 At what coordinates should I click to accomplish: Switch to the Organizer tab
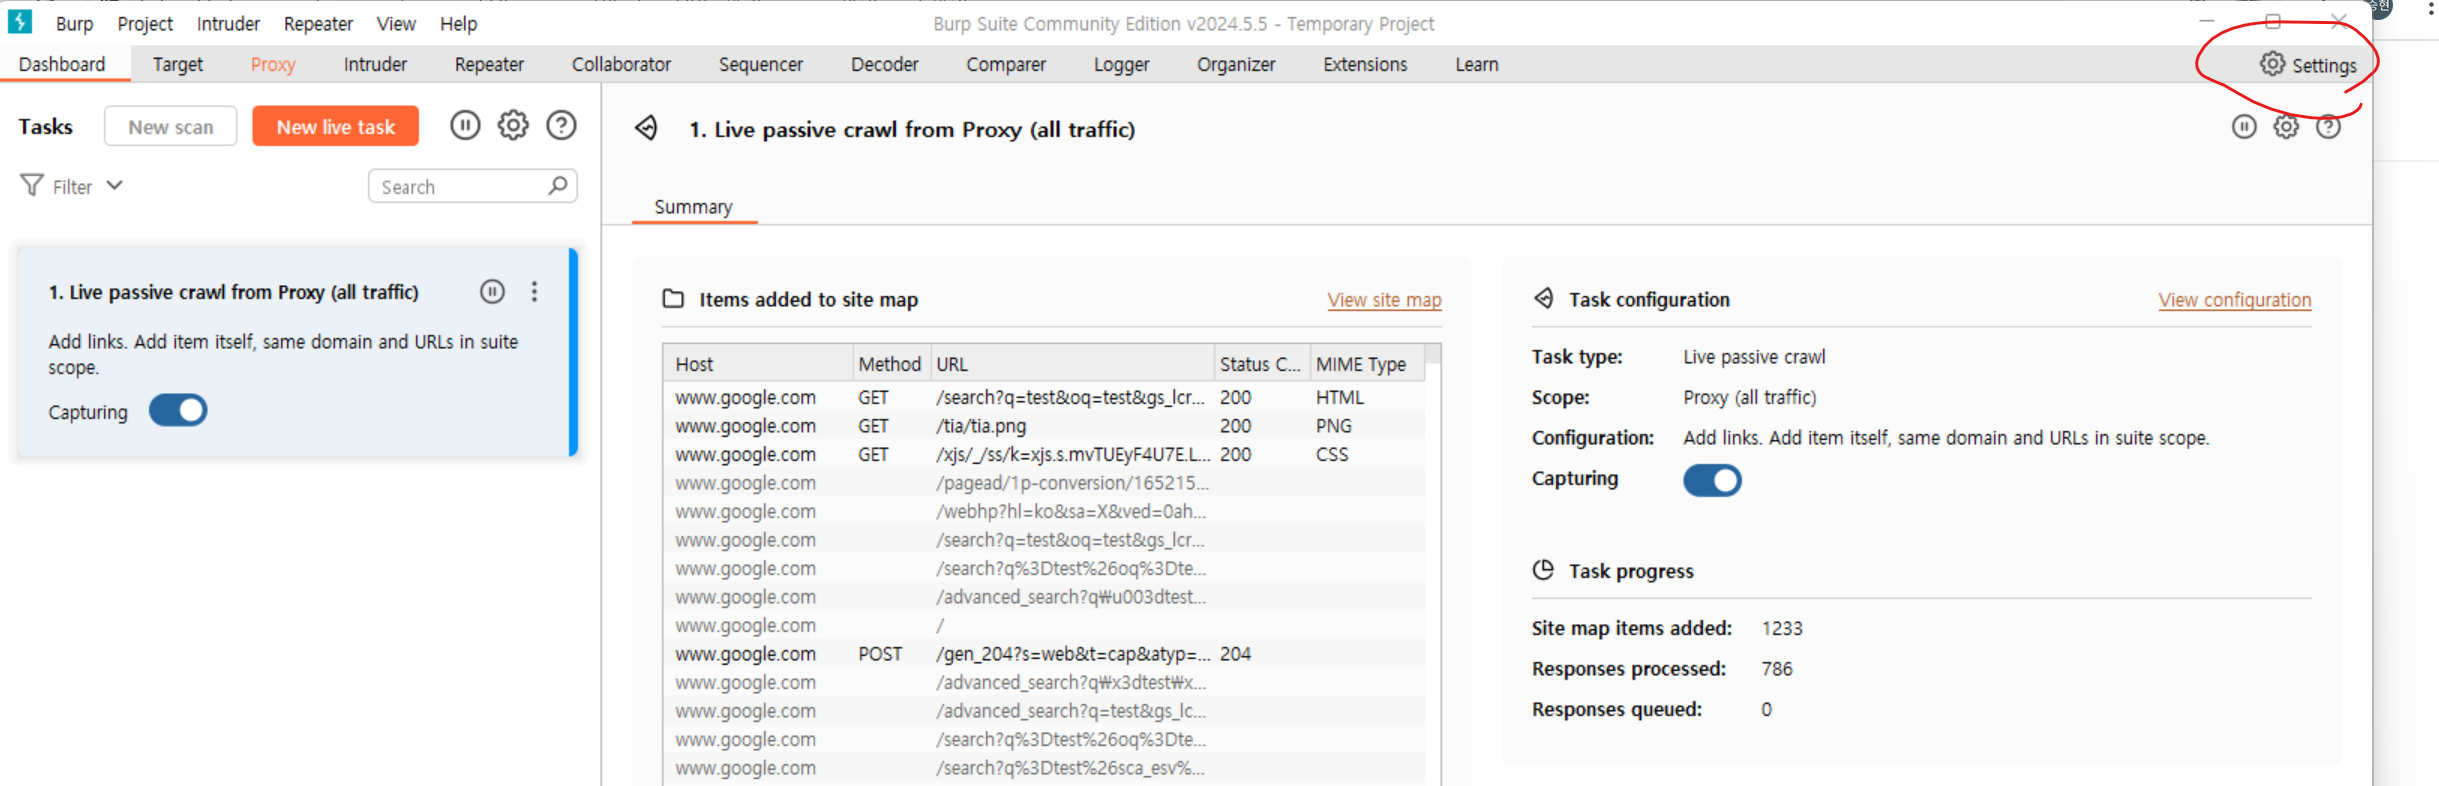pyautogui.click(x=1236, y=64)
